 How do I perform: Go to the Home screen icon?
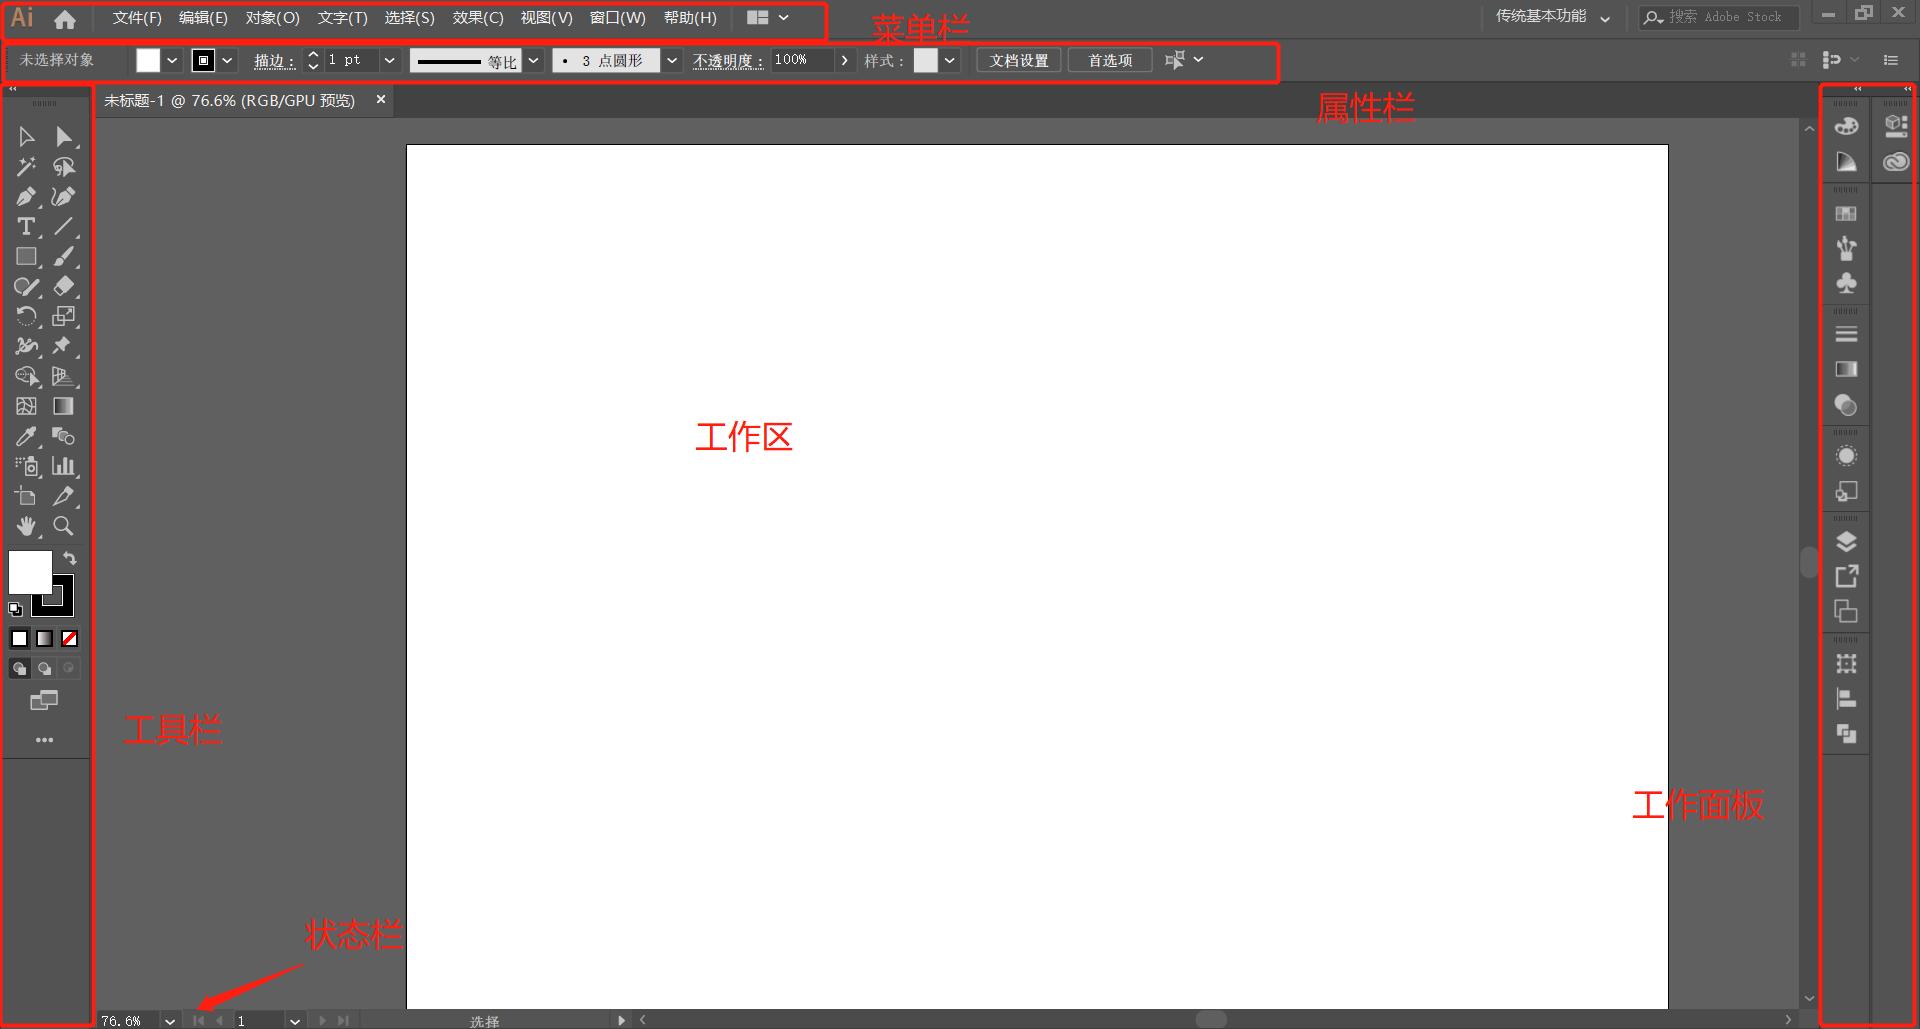tap(65, 18)
